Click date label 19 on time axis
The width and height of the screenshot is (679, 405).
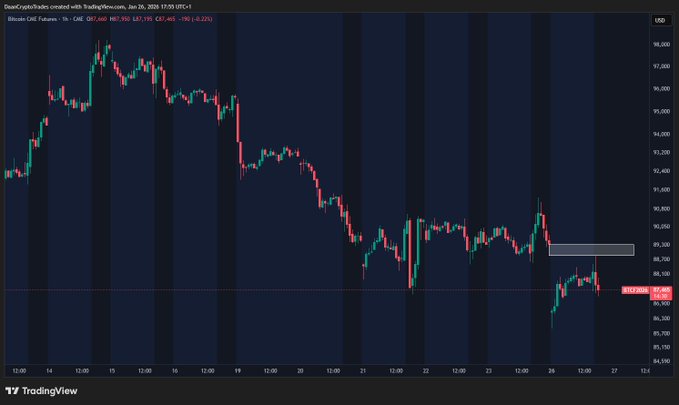point(237,371)
